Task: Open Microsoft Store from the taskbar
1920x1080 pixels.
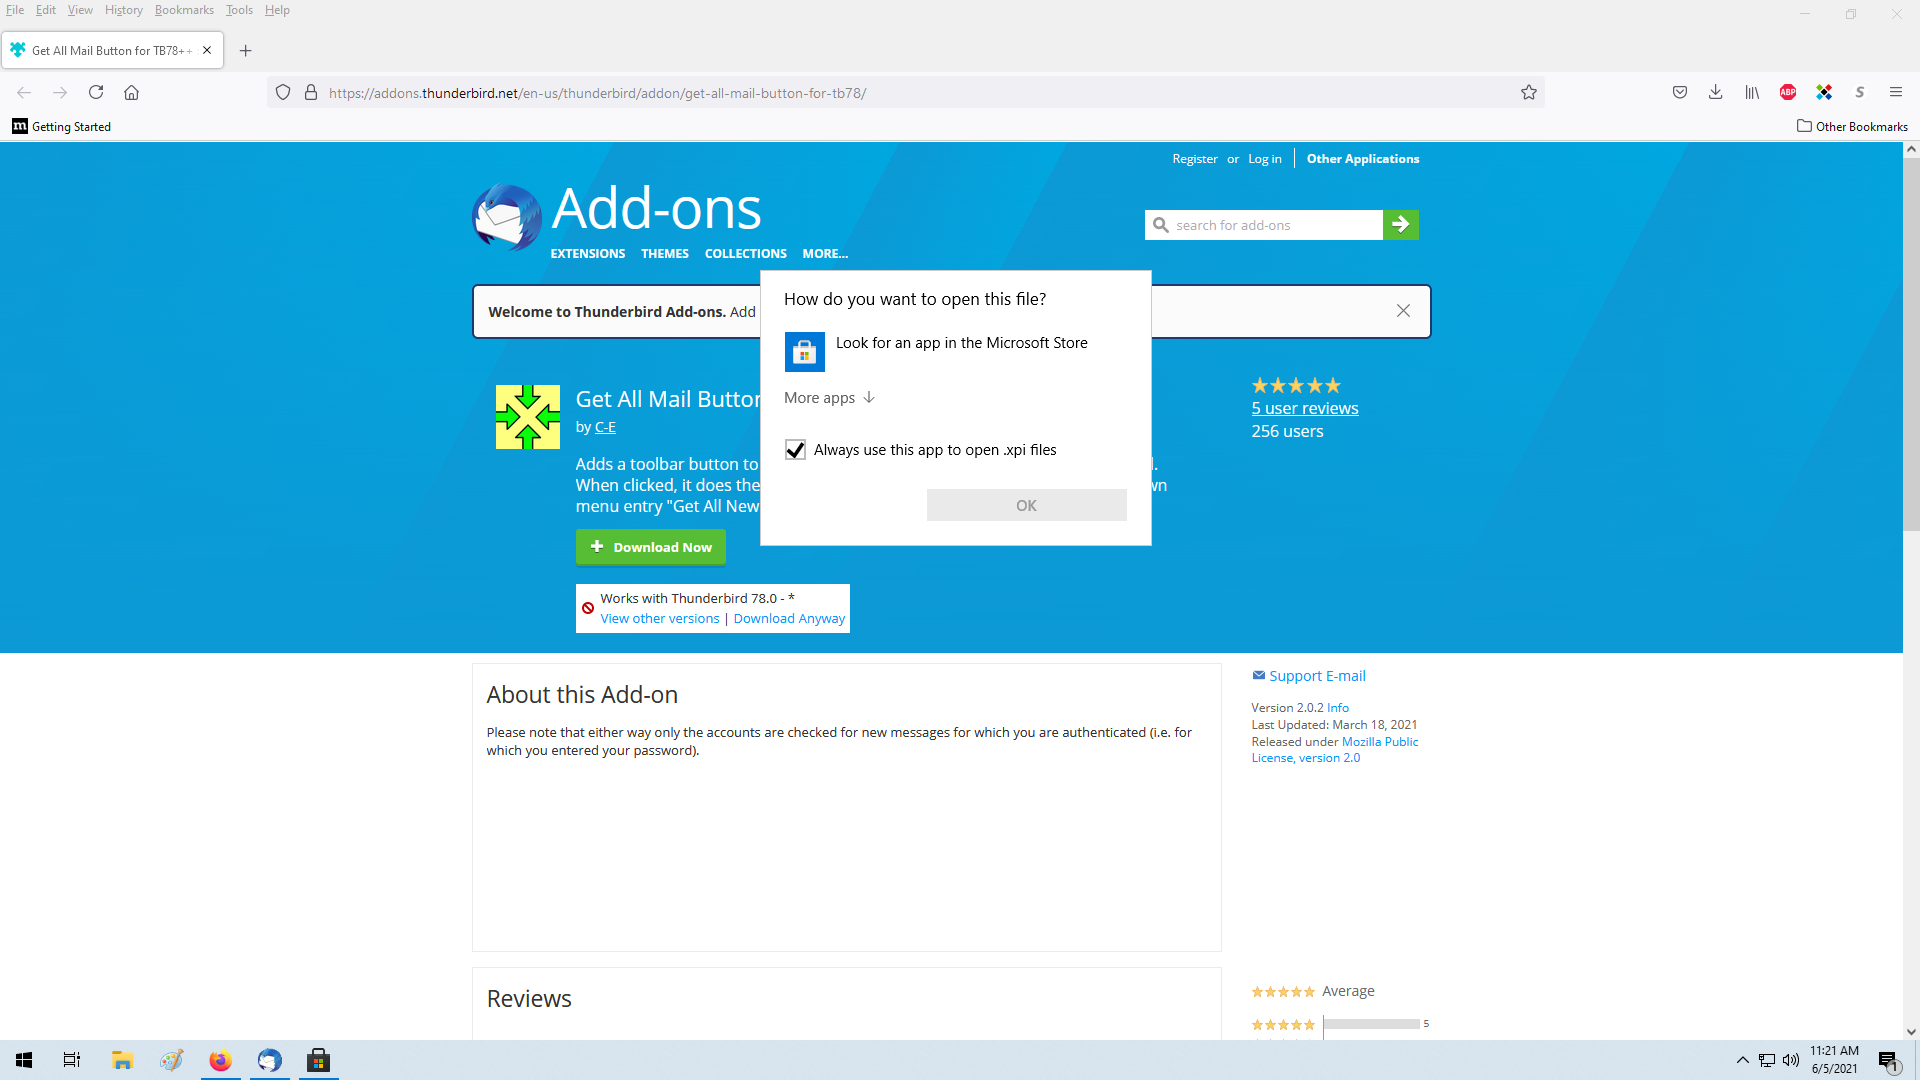Action: 318,1060
